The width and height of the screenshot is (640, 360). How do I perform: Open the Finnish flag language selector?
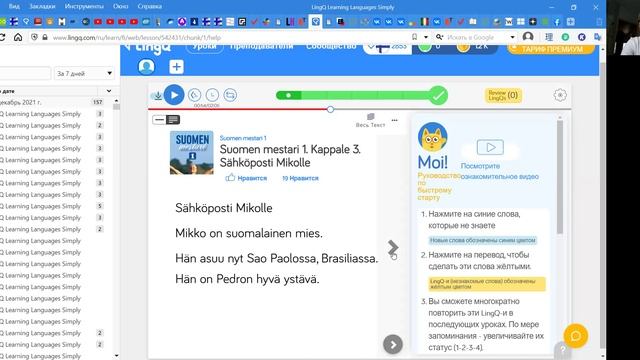(387, 47)
